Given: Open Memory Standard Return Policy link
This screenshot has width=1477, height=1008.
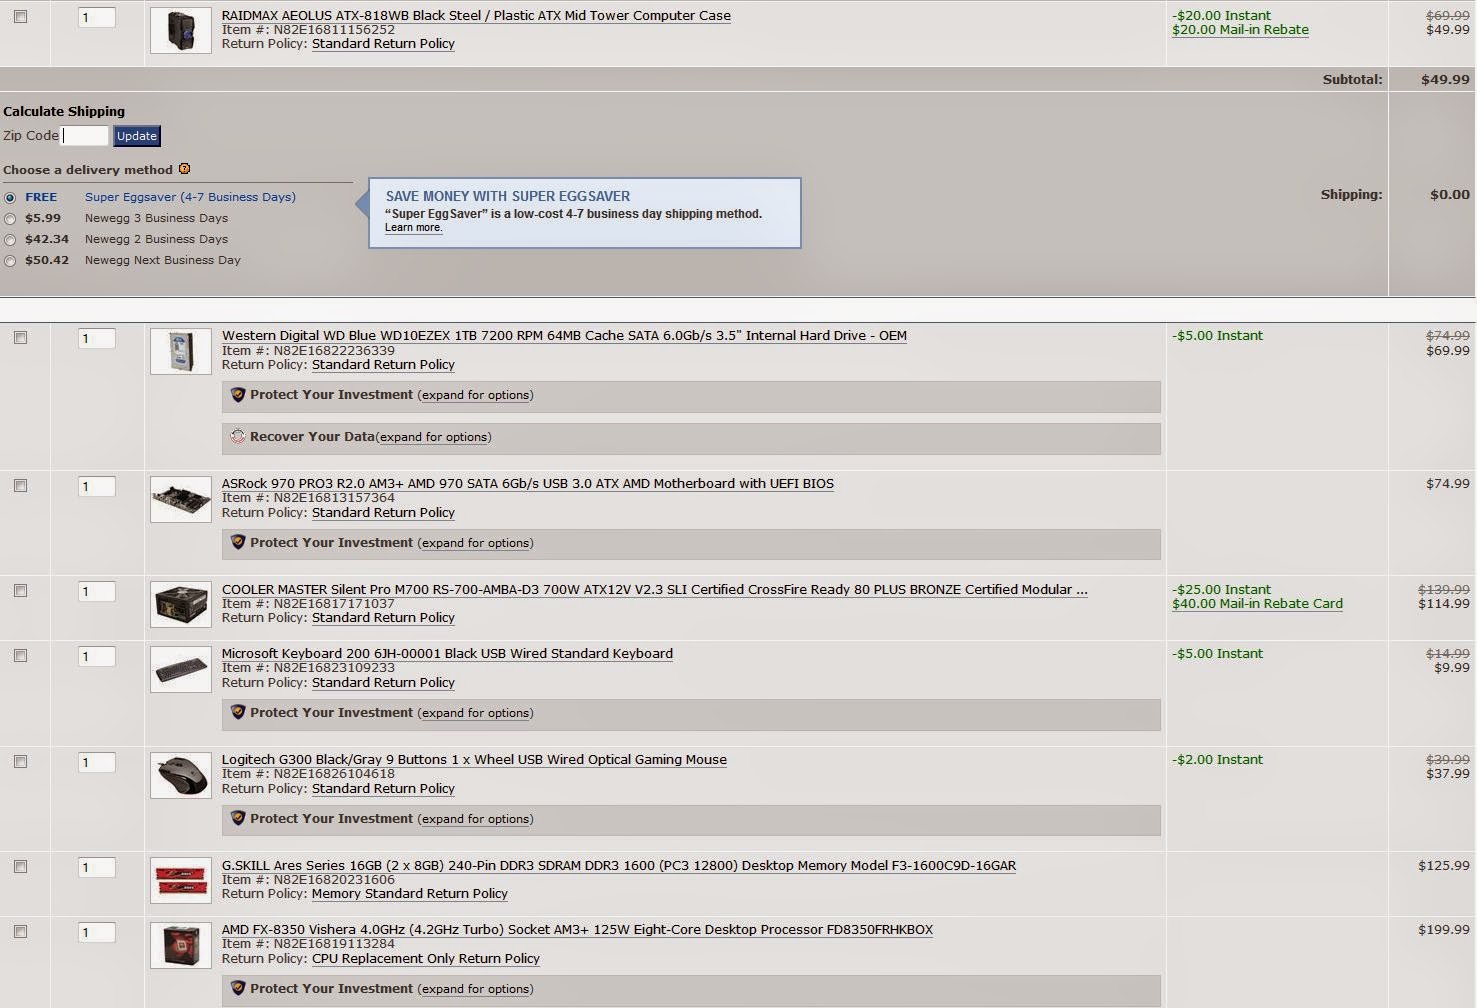Looking at the screenshot, I should (410, 894).
